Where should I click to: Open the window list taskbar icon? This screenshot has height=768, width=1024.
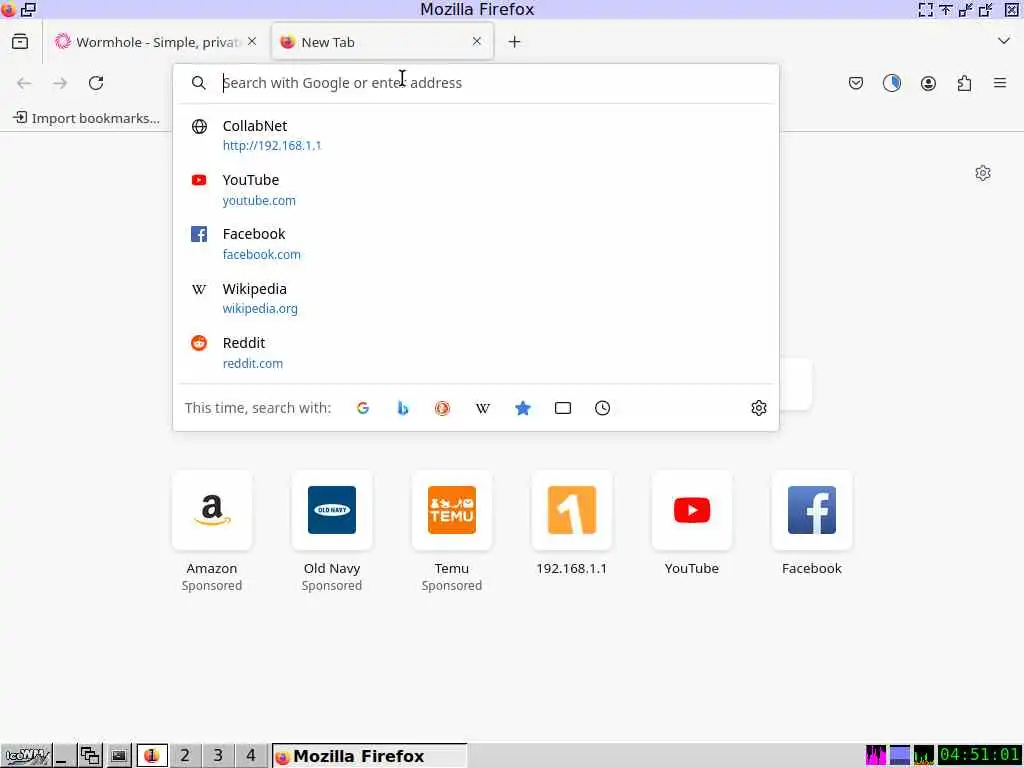(90, 756)
